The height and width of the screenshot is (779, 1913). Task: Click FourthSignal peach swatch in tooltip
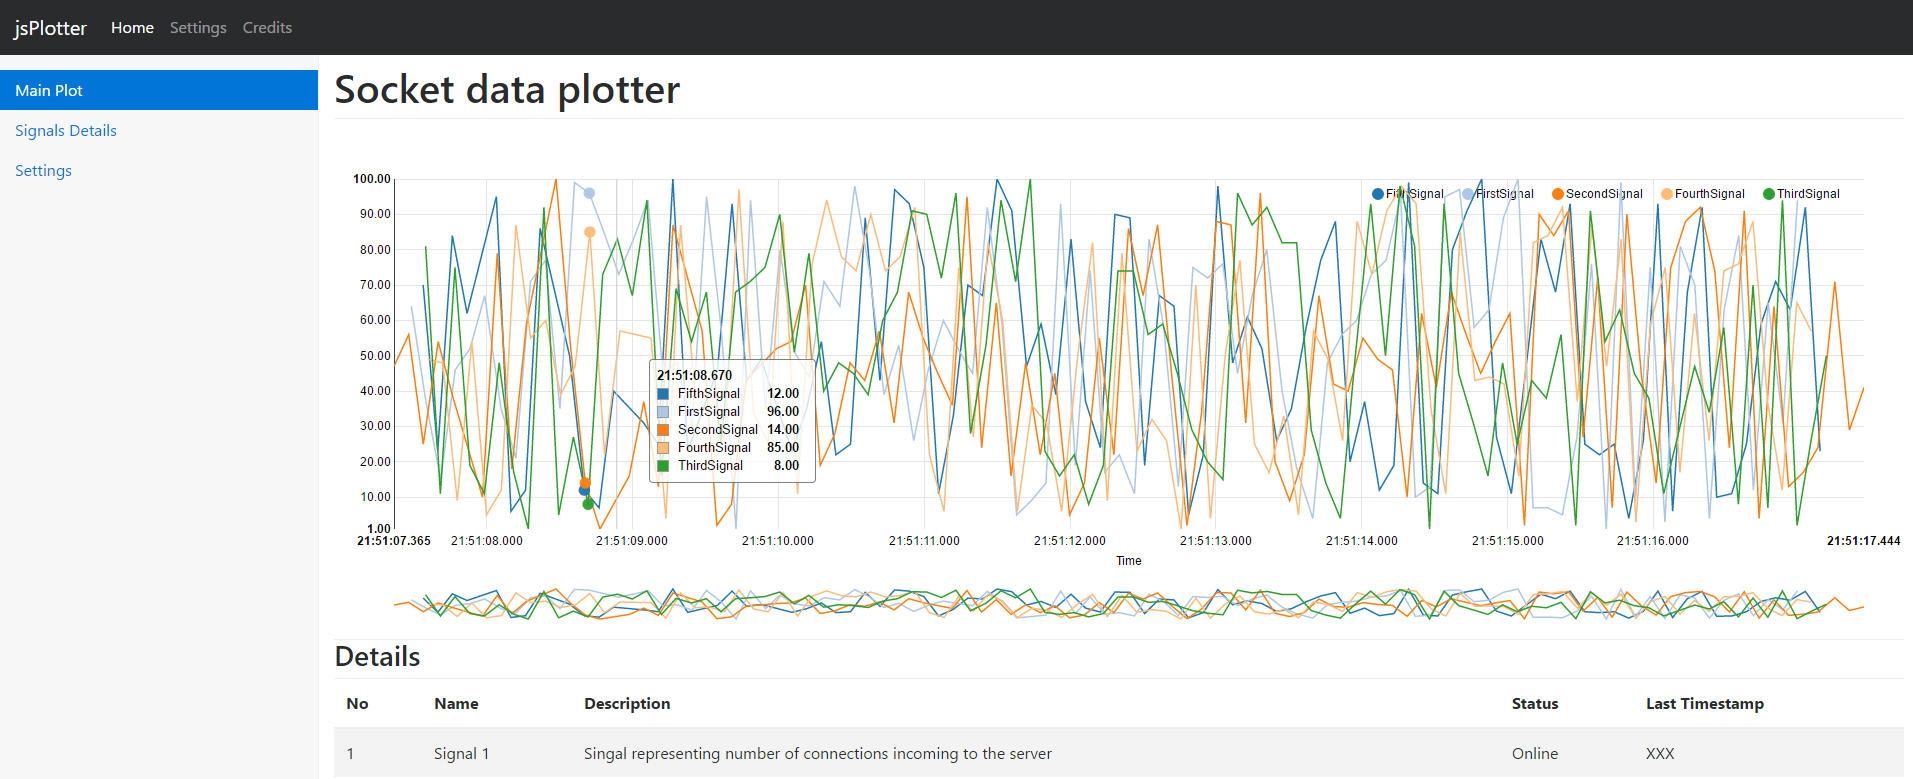pos(663,448)
